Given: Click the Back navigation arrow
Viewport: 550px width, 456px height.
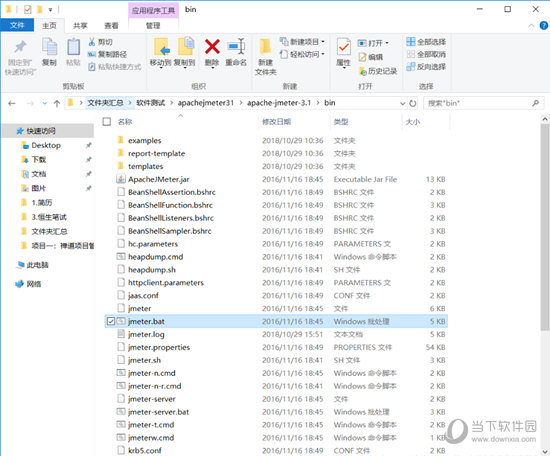Looking at the screenshot, I should point(12,103).
